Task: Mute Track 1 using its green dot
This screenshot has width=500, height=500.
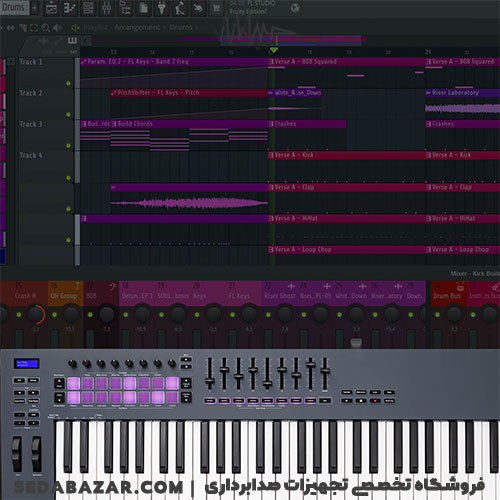Action: click(68, 83)
